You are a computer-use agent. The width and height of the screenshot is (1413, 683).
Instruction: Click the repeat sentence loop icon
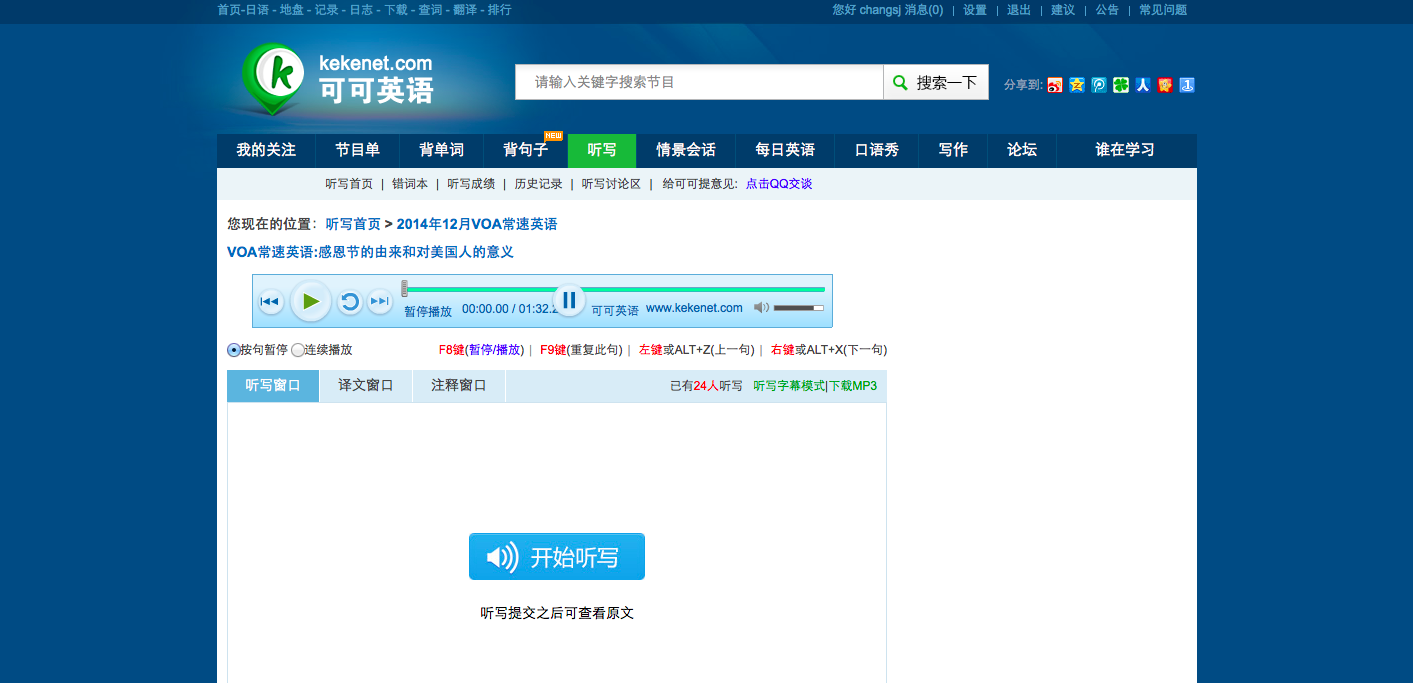(349, 302)
